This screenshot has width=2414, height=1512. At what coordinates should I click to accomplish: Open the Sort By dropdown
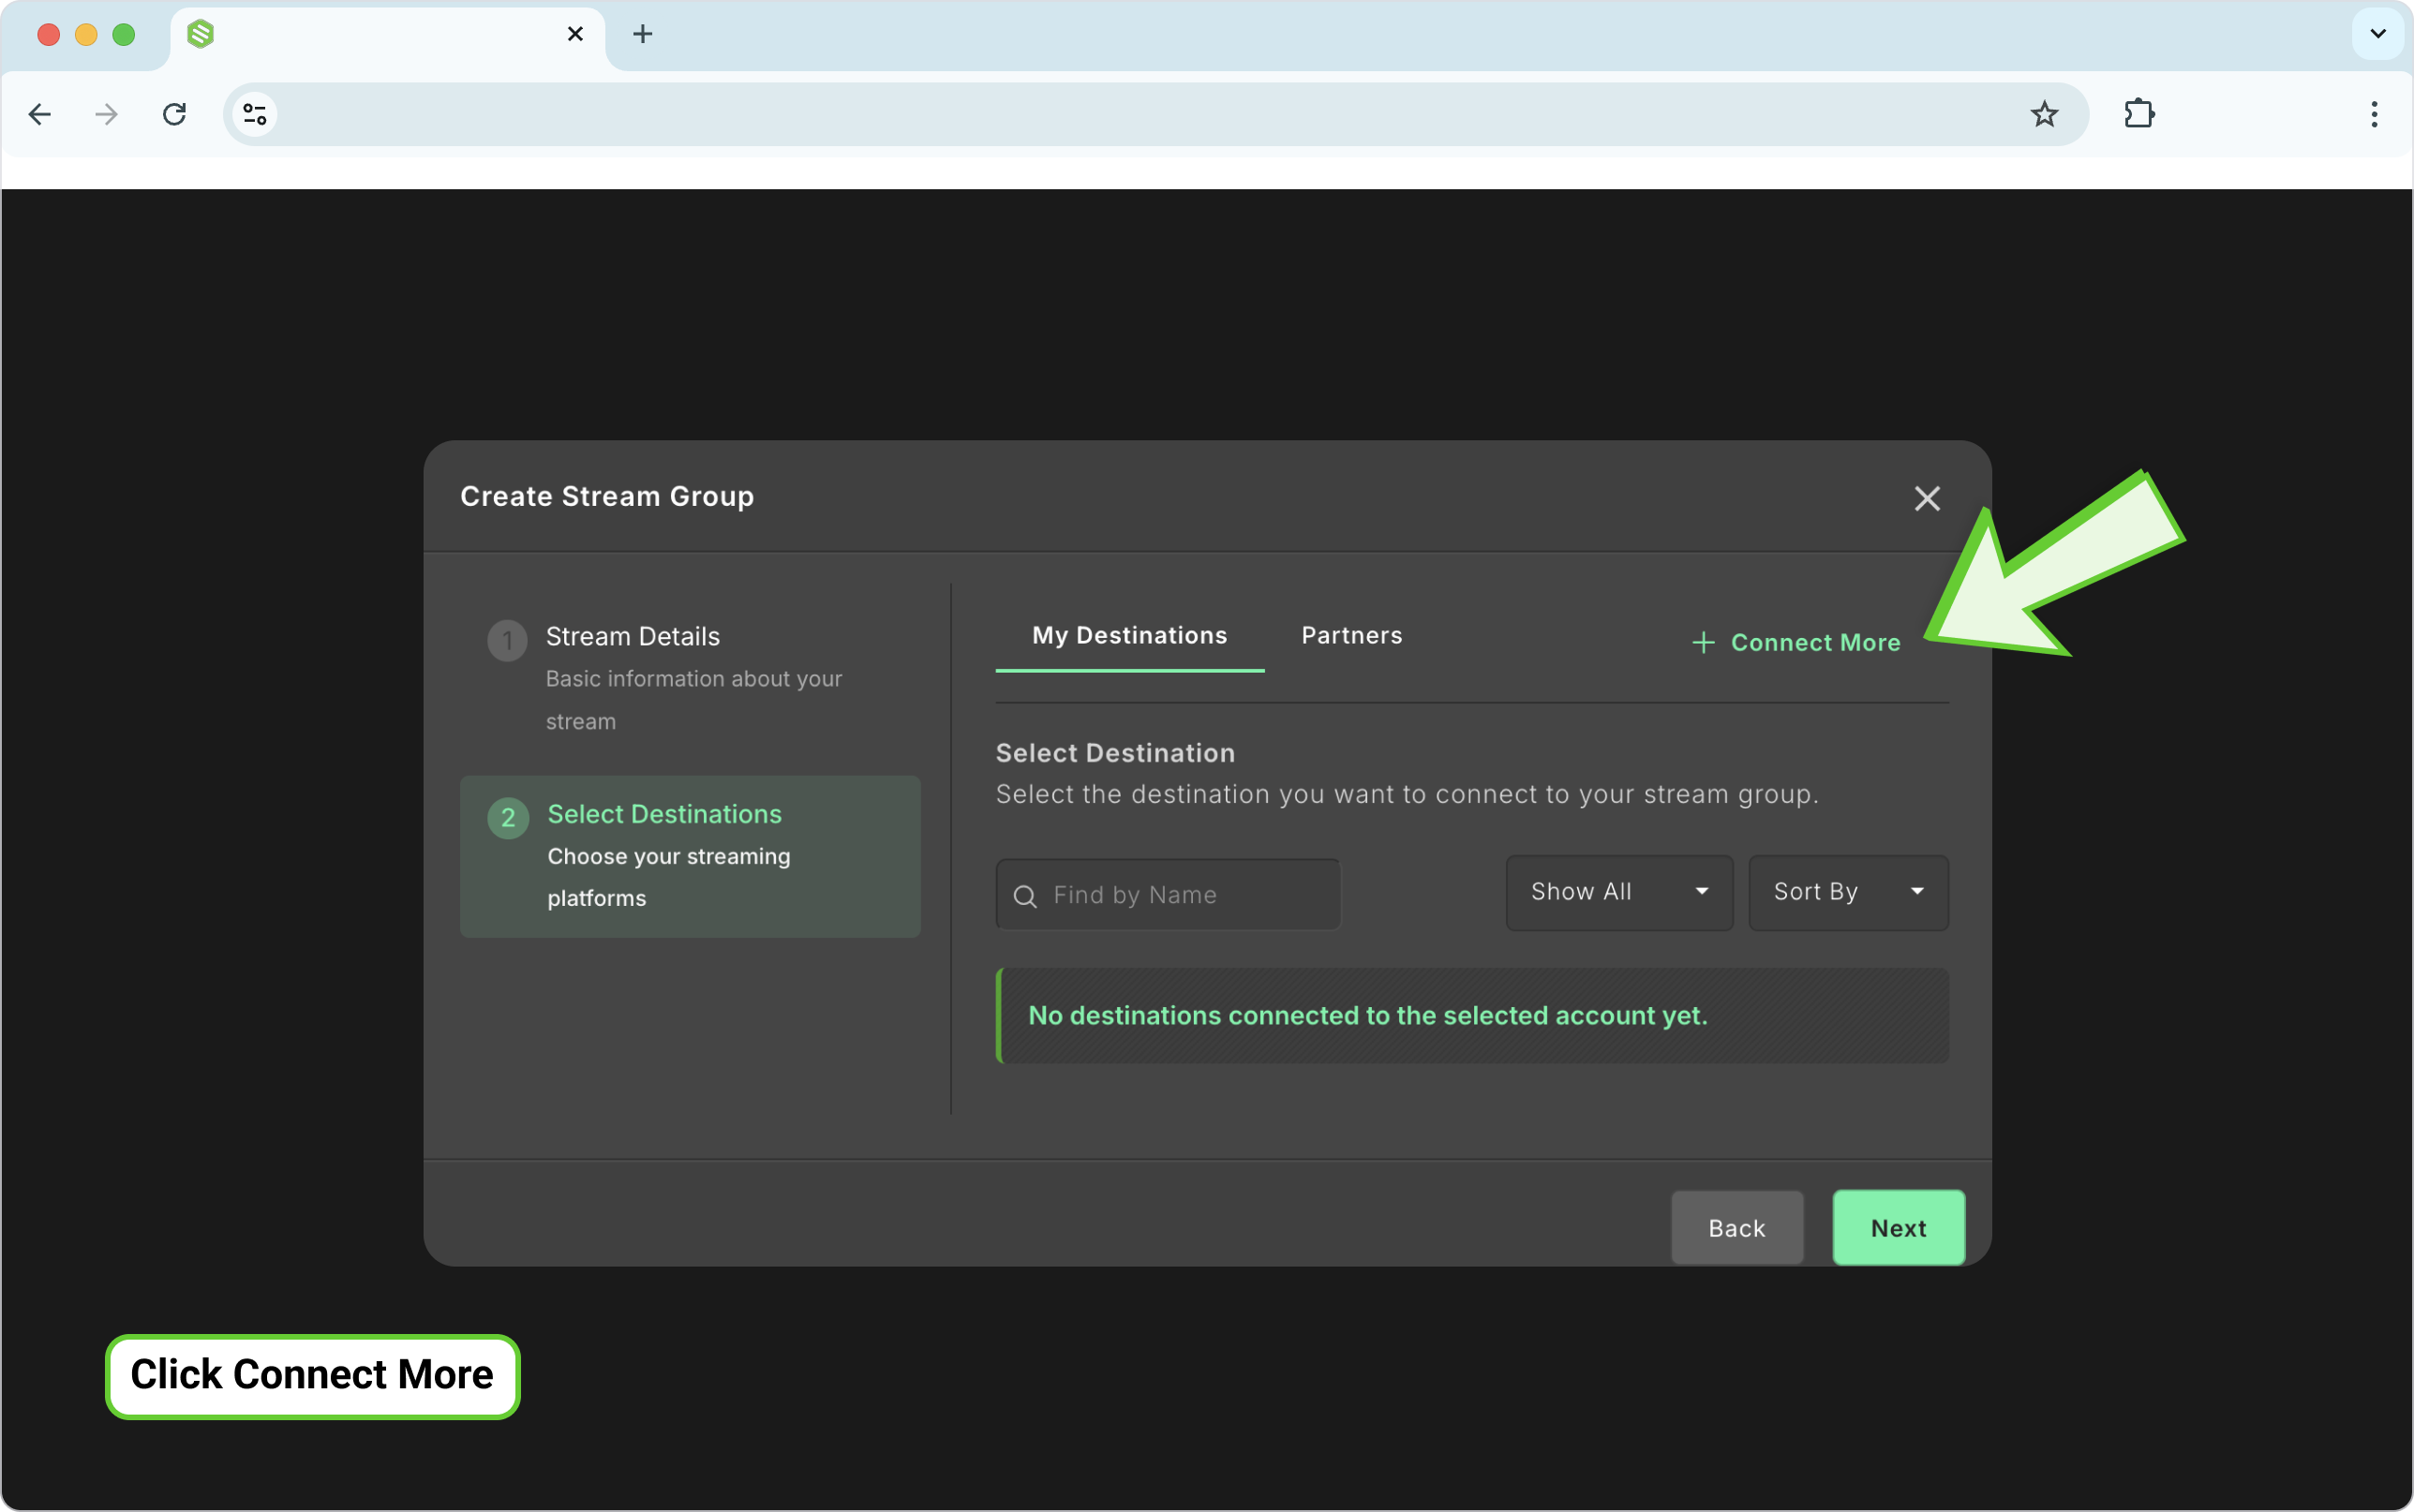[1848, 892]
